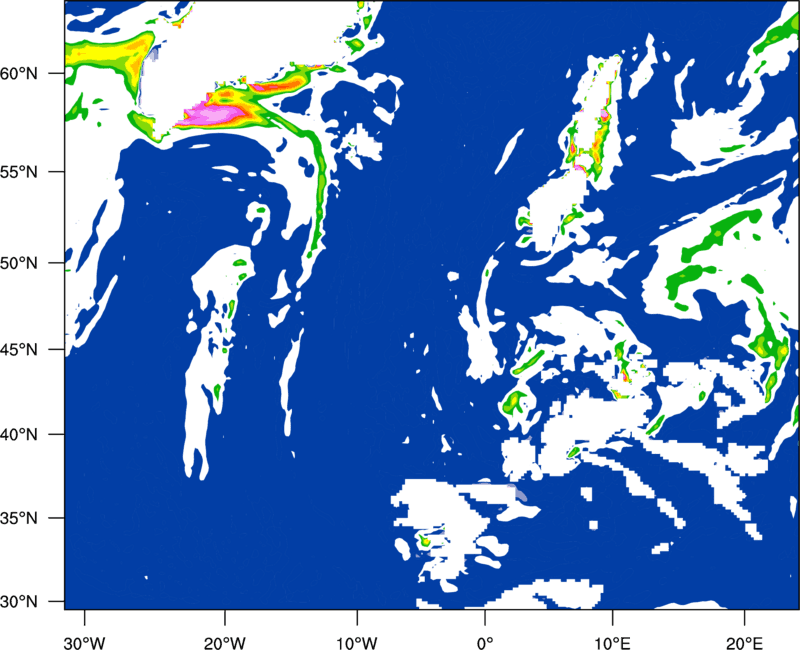The height and width of the screenshot is (650, 800).
Task: Click the 60°N latitude label
Action: 19,73
